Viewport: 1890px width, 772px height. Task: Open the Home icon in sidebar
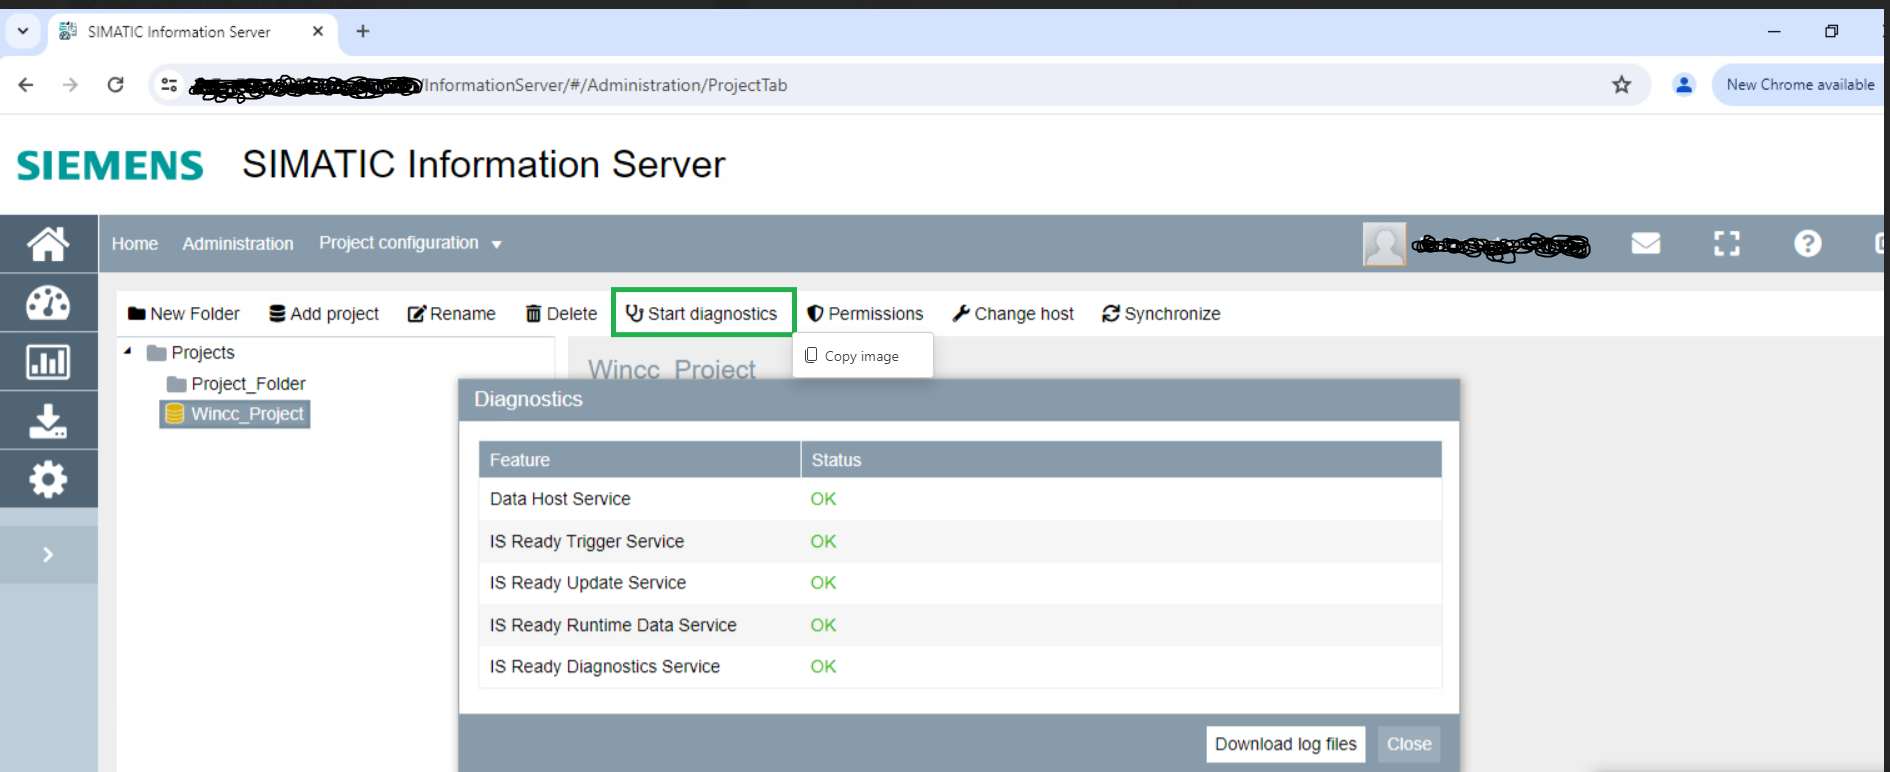(x=48, y=243)
